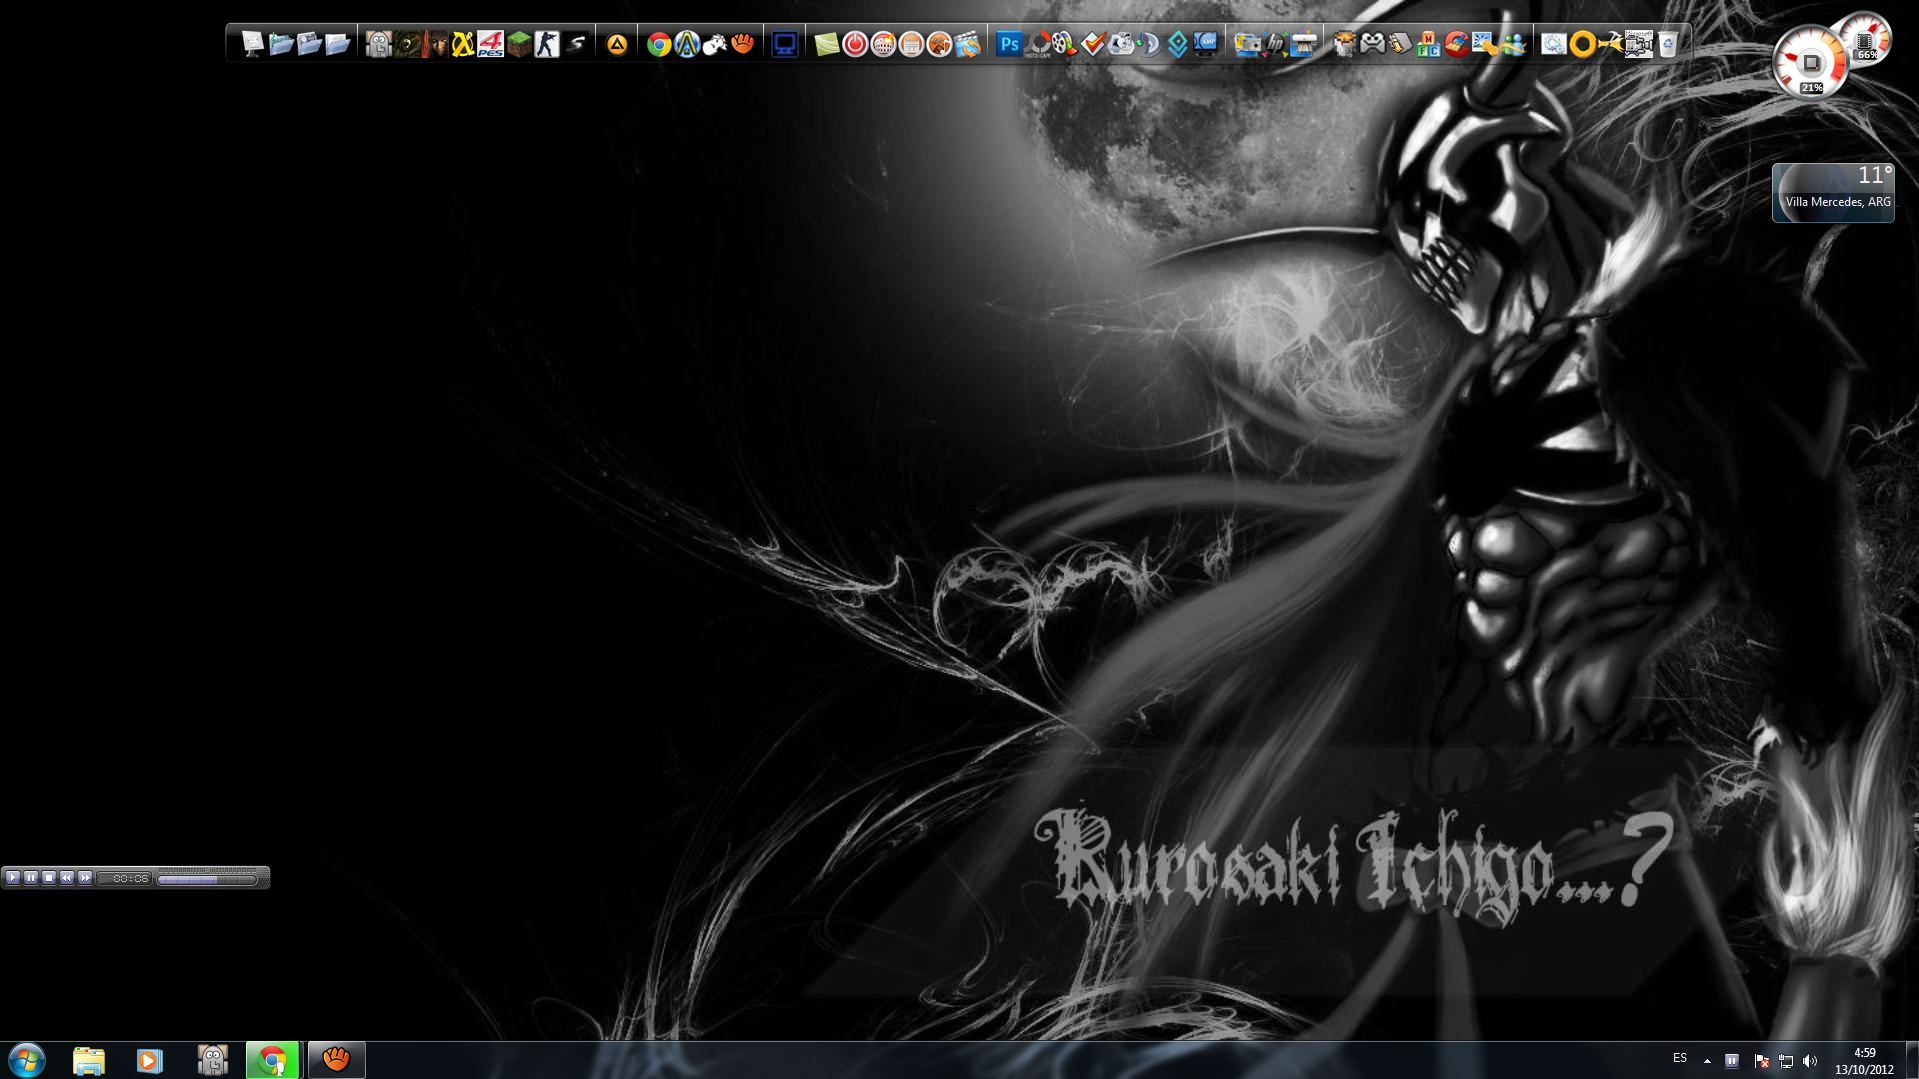Open Google Chrome from the top dock
Image resolution: width=1919 pixels, height=1079 pixels.
(658, 44)
